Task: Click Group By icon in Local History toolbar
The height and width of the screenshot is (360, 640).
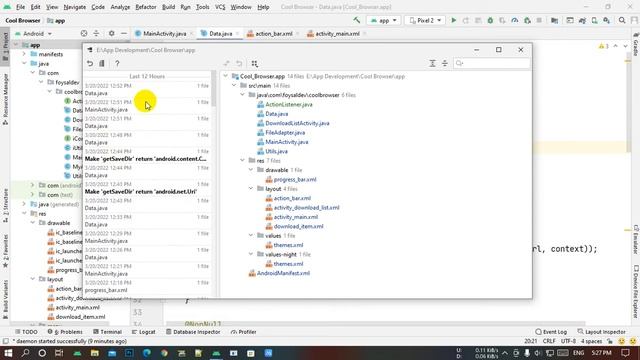Action: click(x=255, y=63)
